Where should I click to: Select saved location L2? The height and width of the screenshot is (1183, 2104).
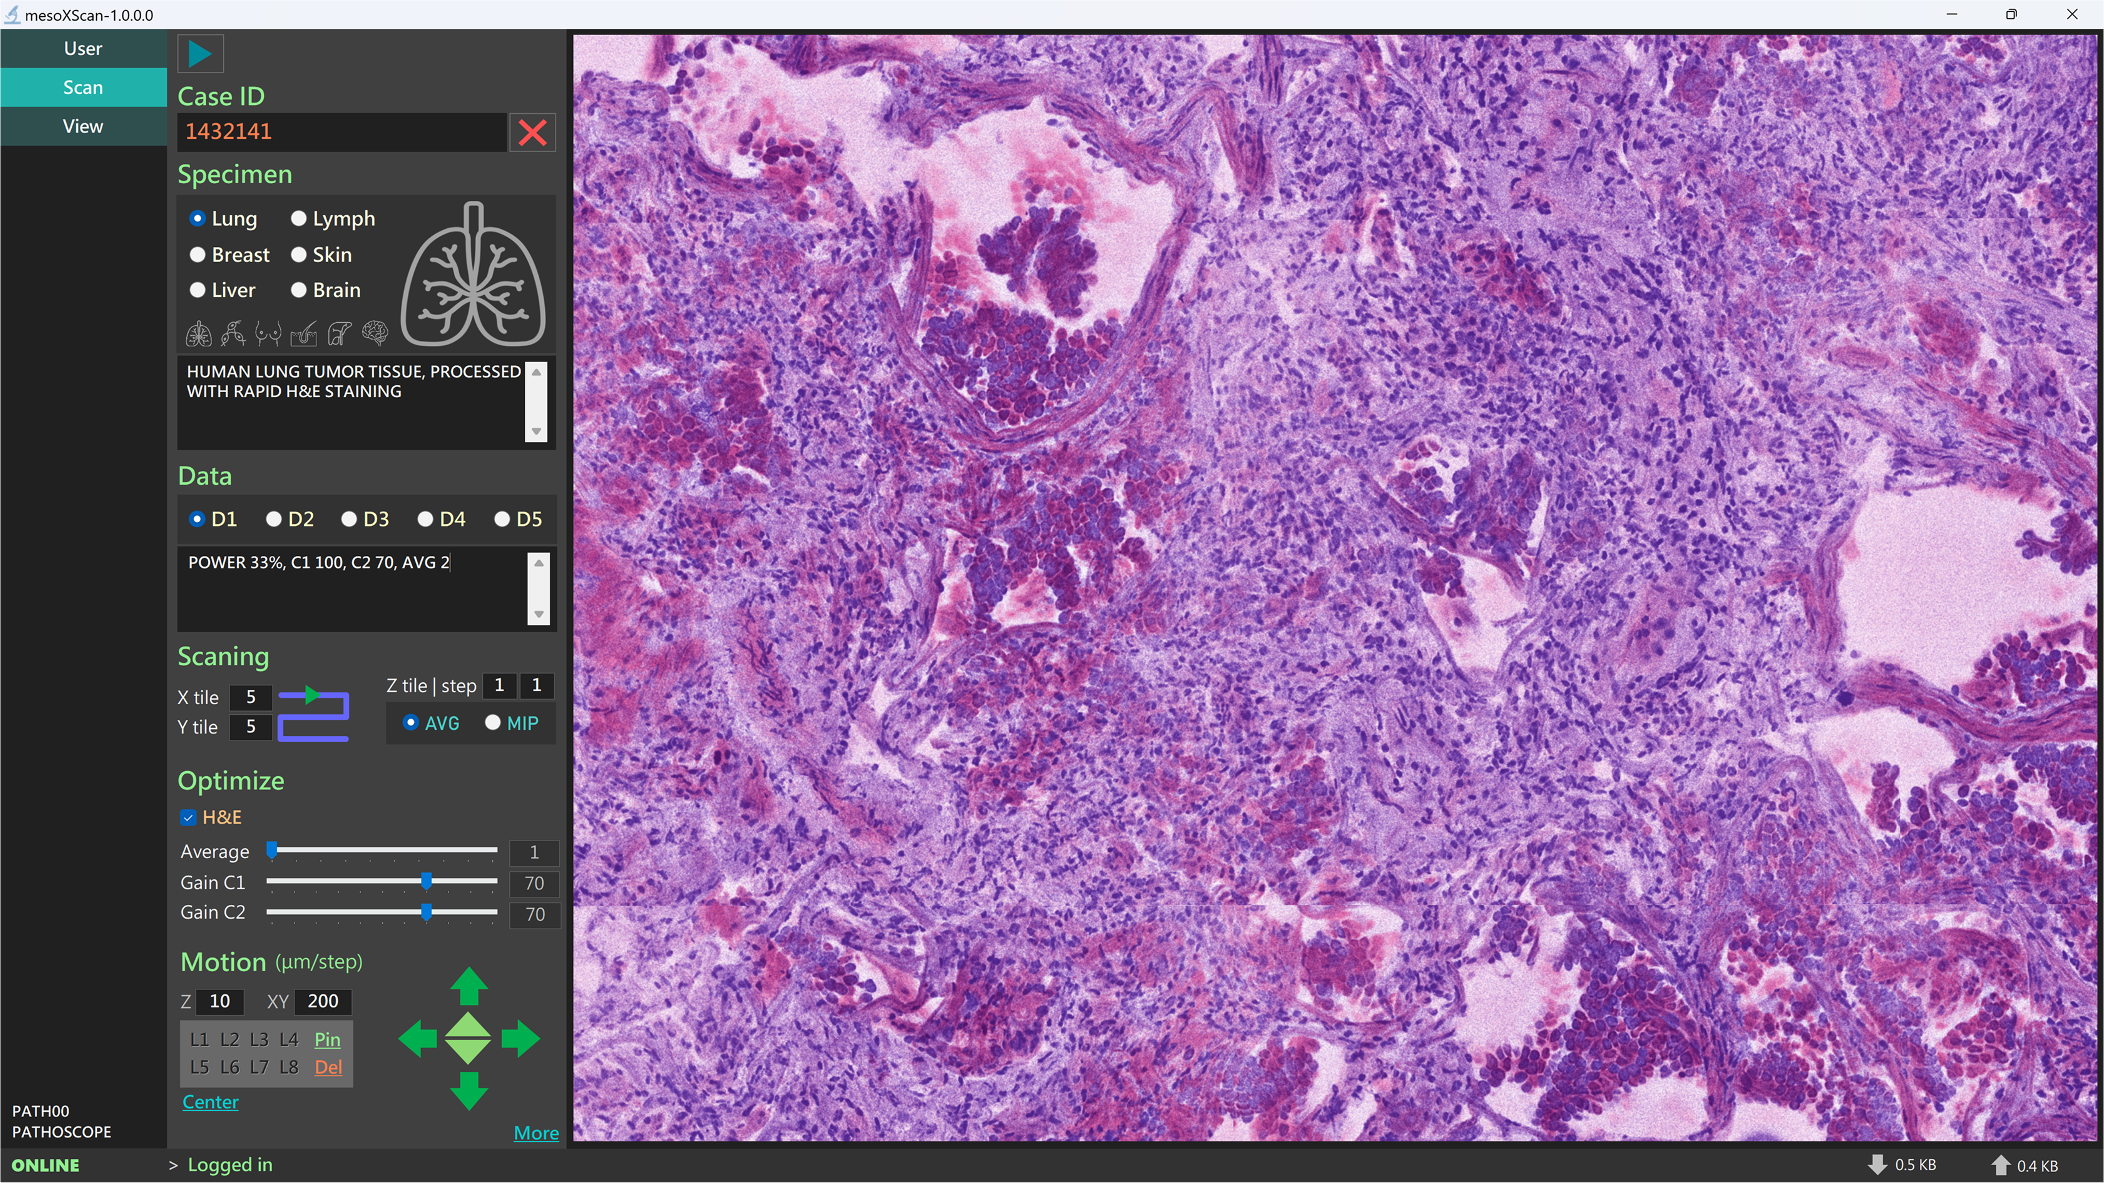pos(229,1040)
